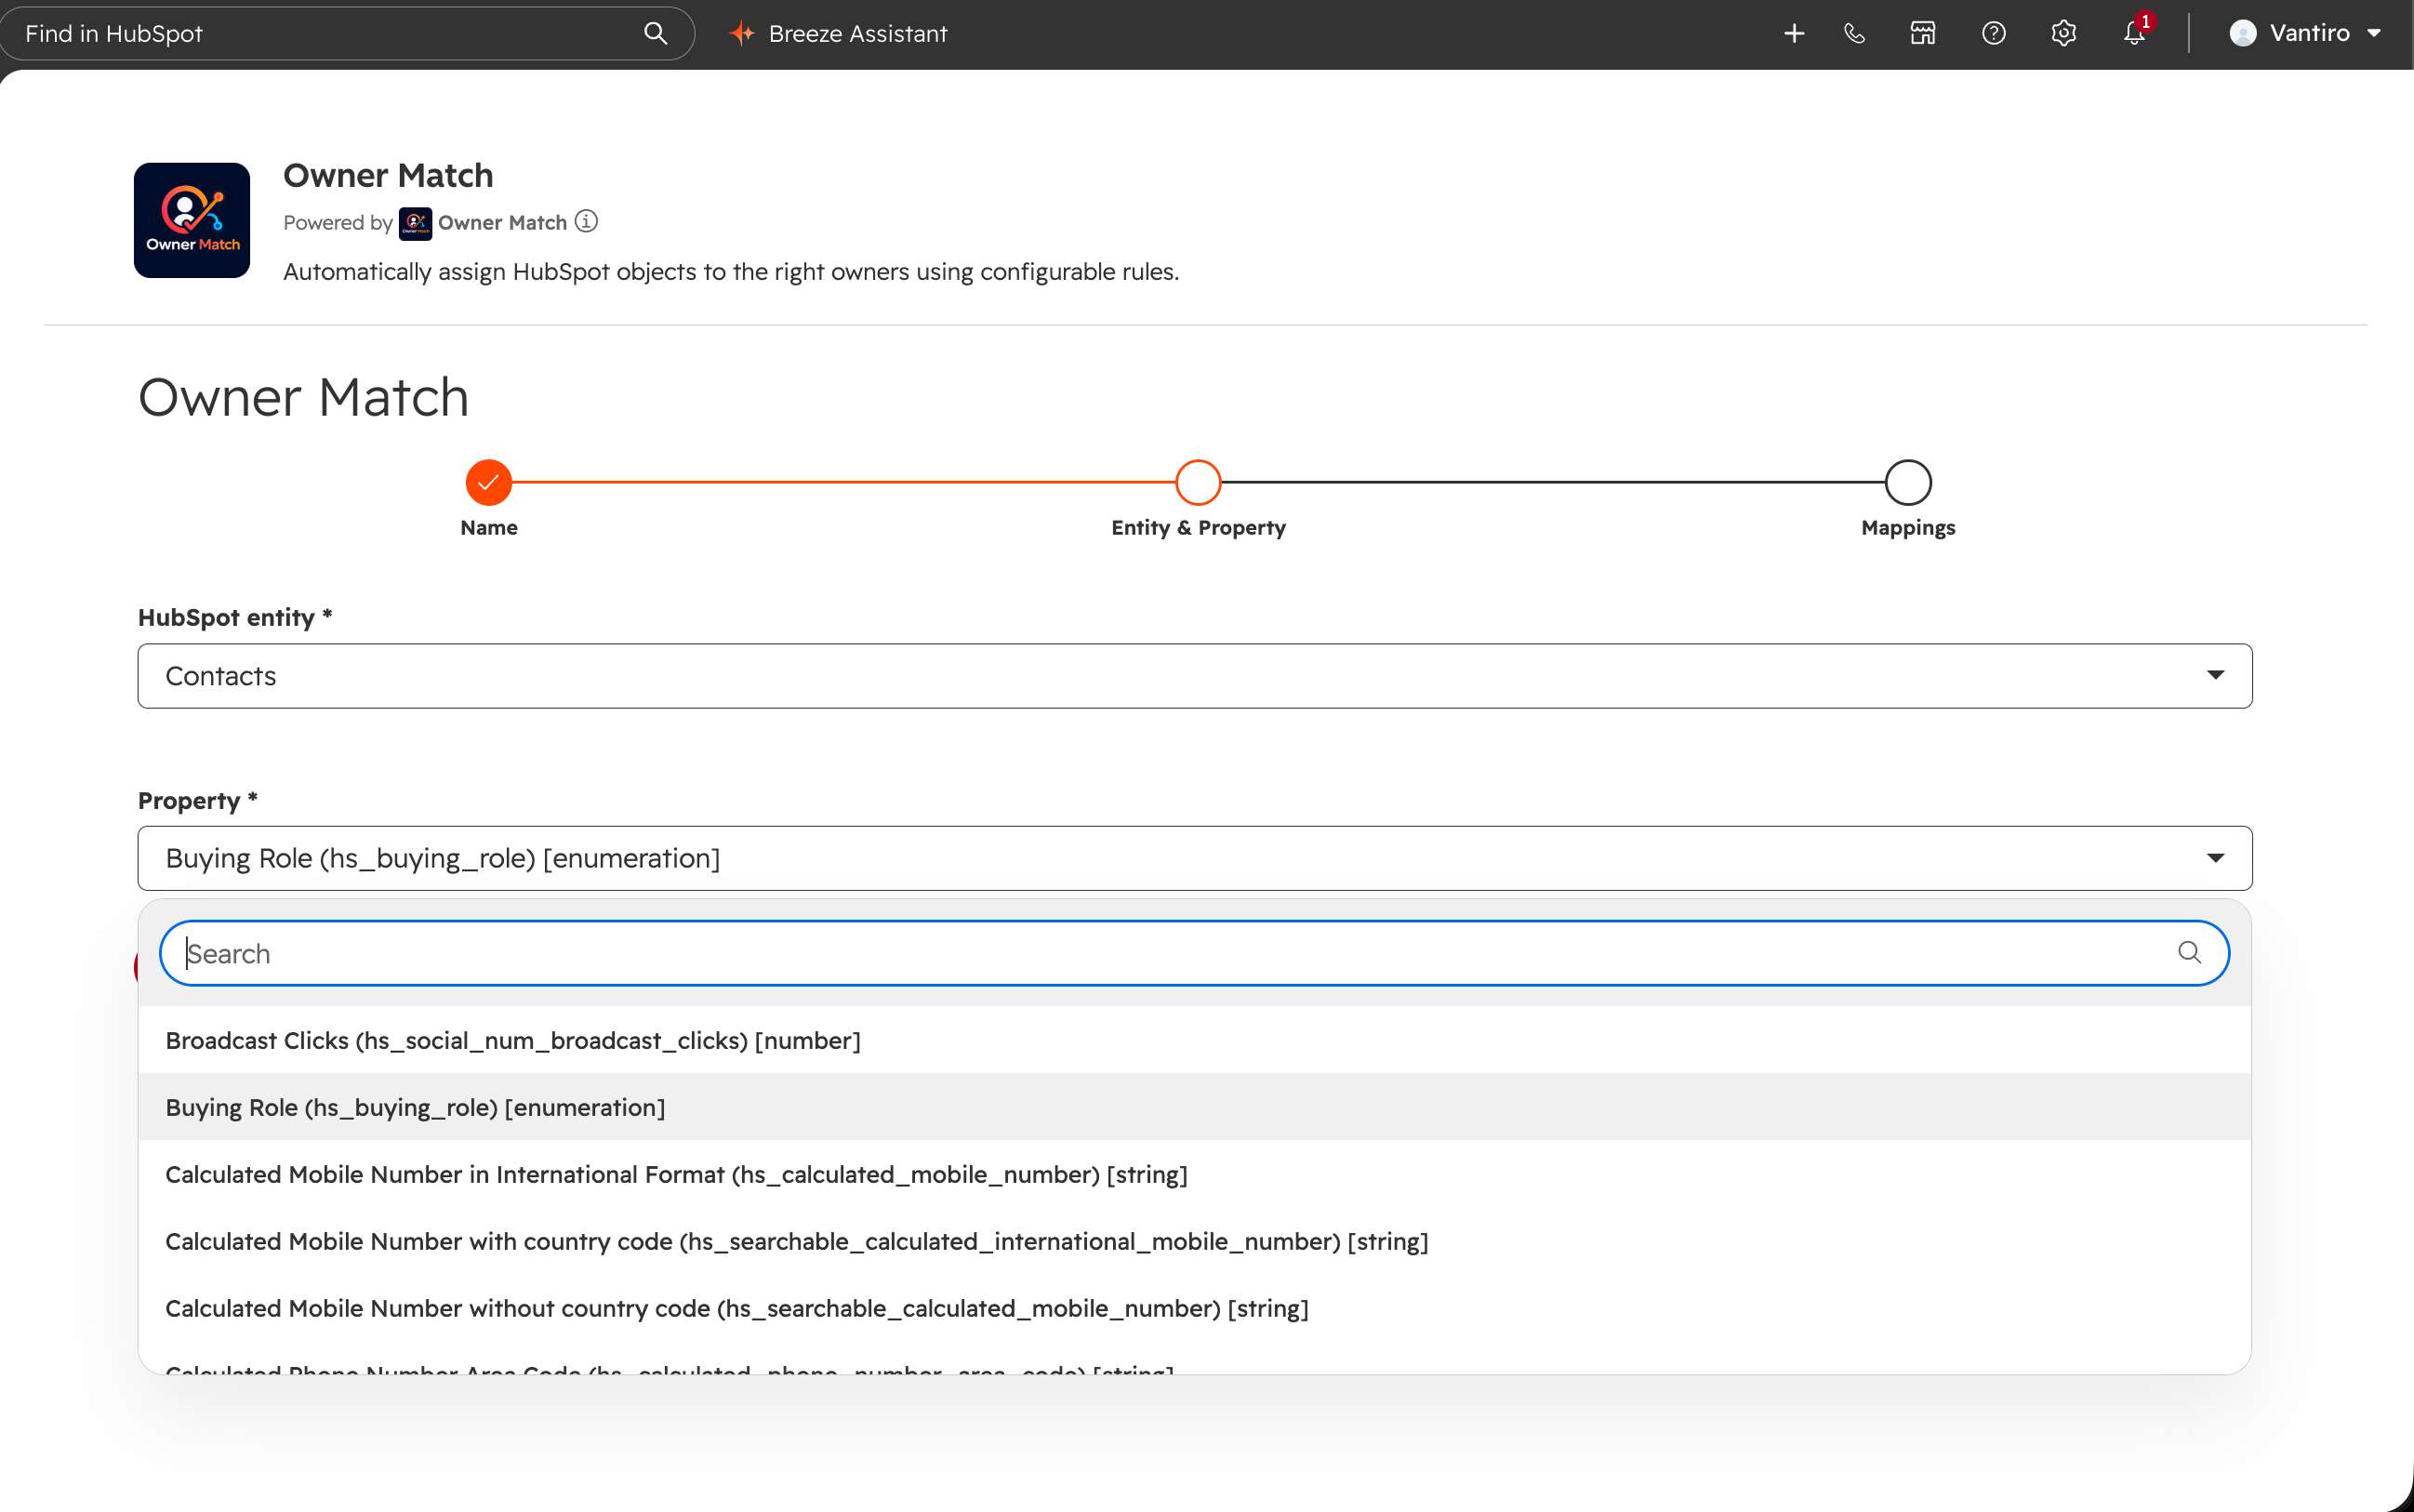Click the magnifier icon in property search
This screenshot has width=2414, height=1512.
[2190, 953]
